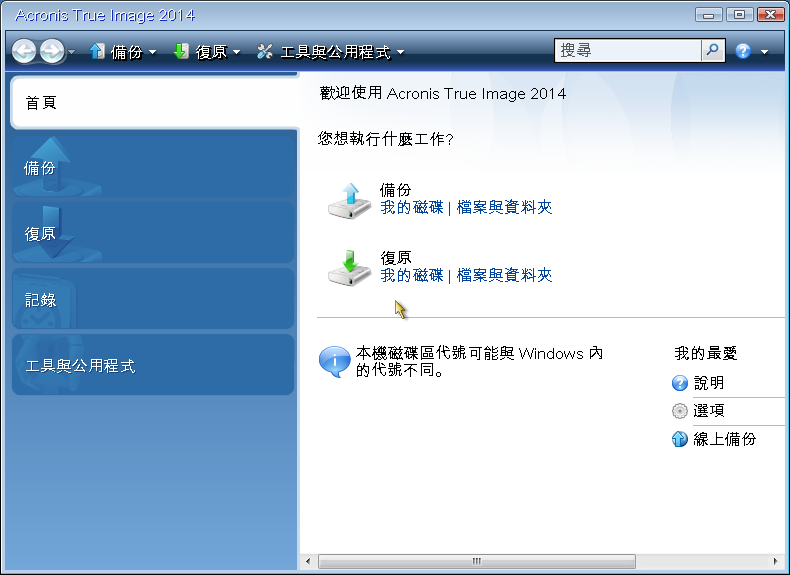Screen dimensions: 790x575
Task: Click the 我的最愛 heading
Action: coord(706,353)
